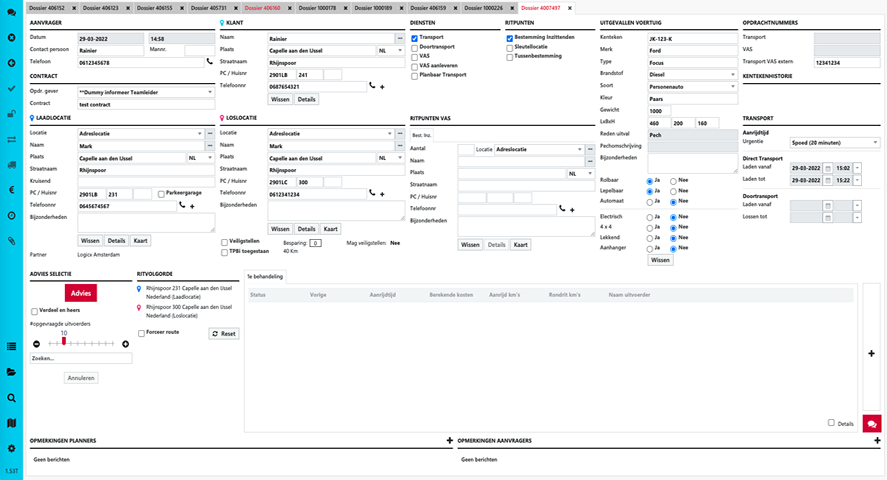Open time dropdown for Laden tot 15:22

(x=858, y=180)
